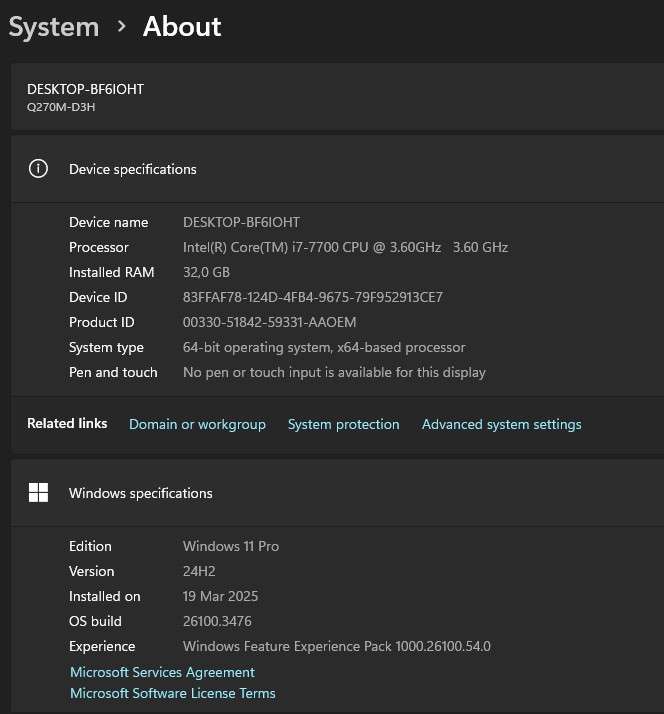Select the Edition value Windows 11 Pro
This screenshot has width=664, height=714.
pyautogui.click(x=231, y=546)
